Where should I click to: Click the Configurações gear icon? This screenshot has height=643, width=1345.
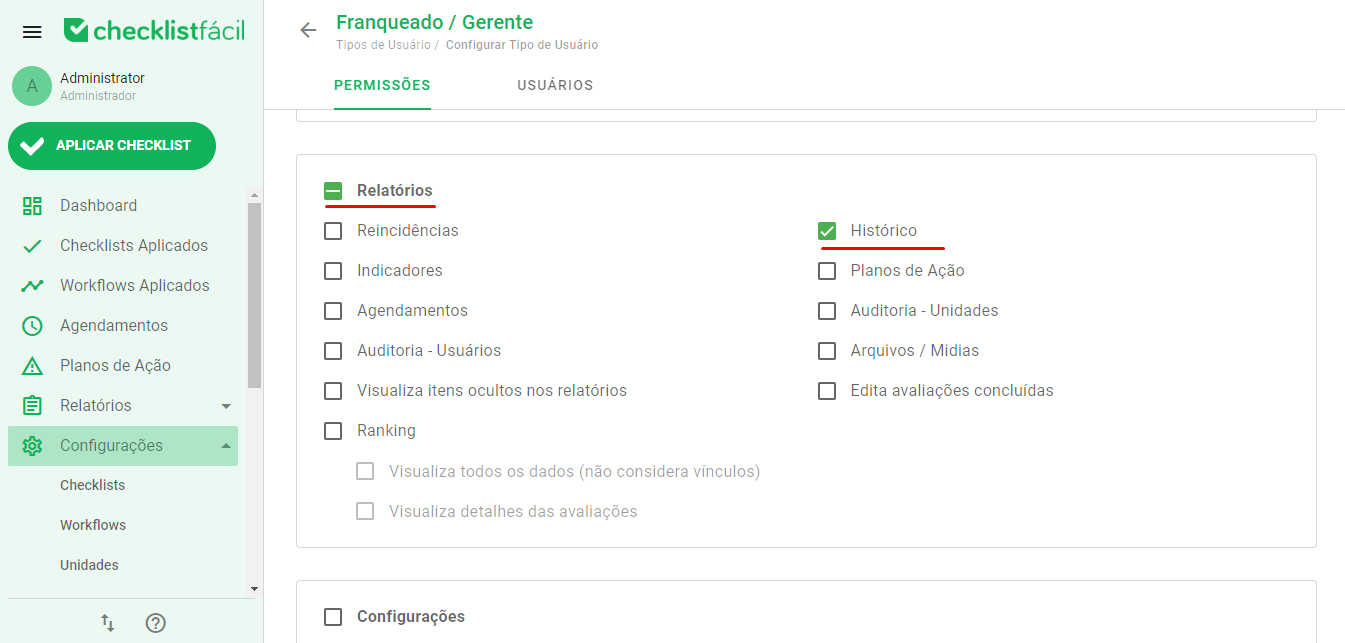(31, 445)
